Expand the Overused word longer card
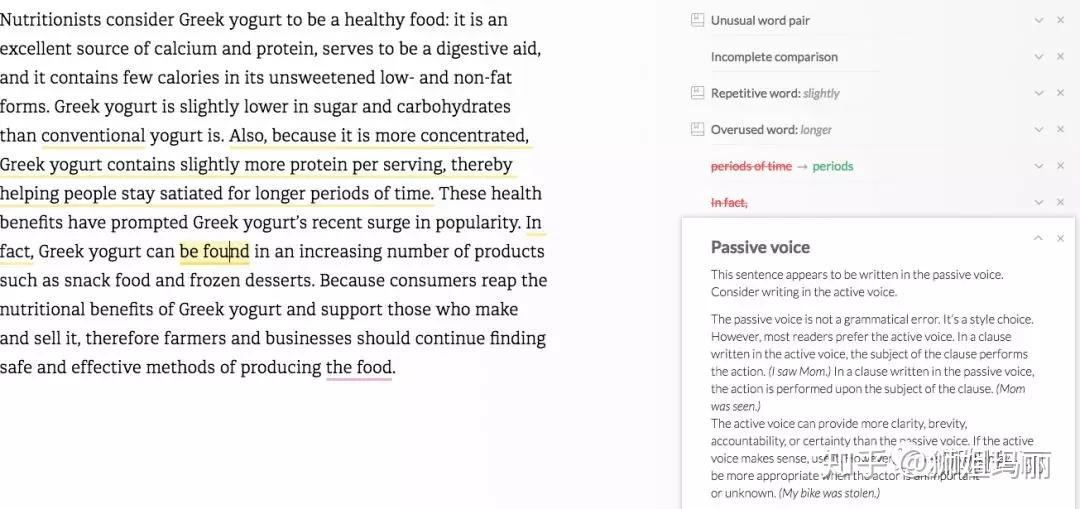 tap(1038, 129)
